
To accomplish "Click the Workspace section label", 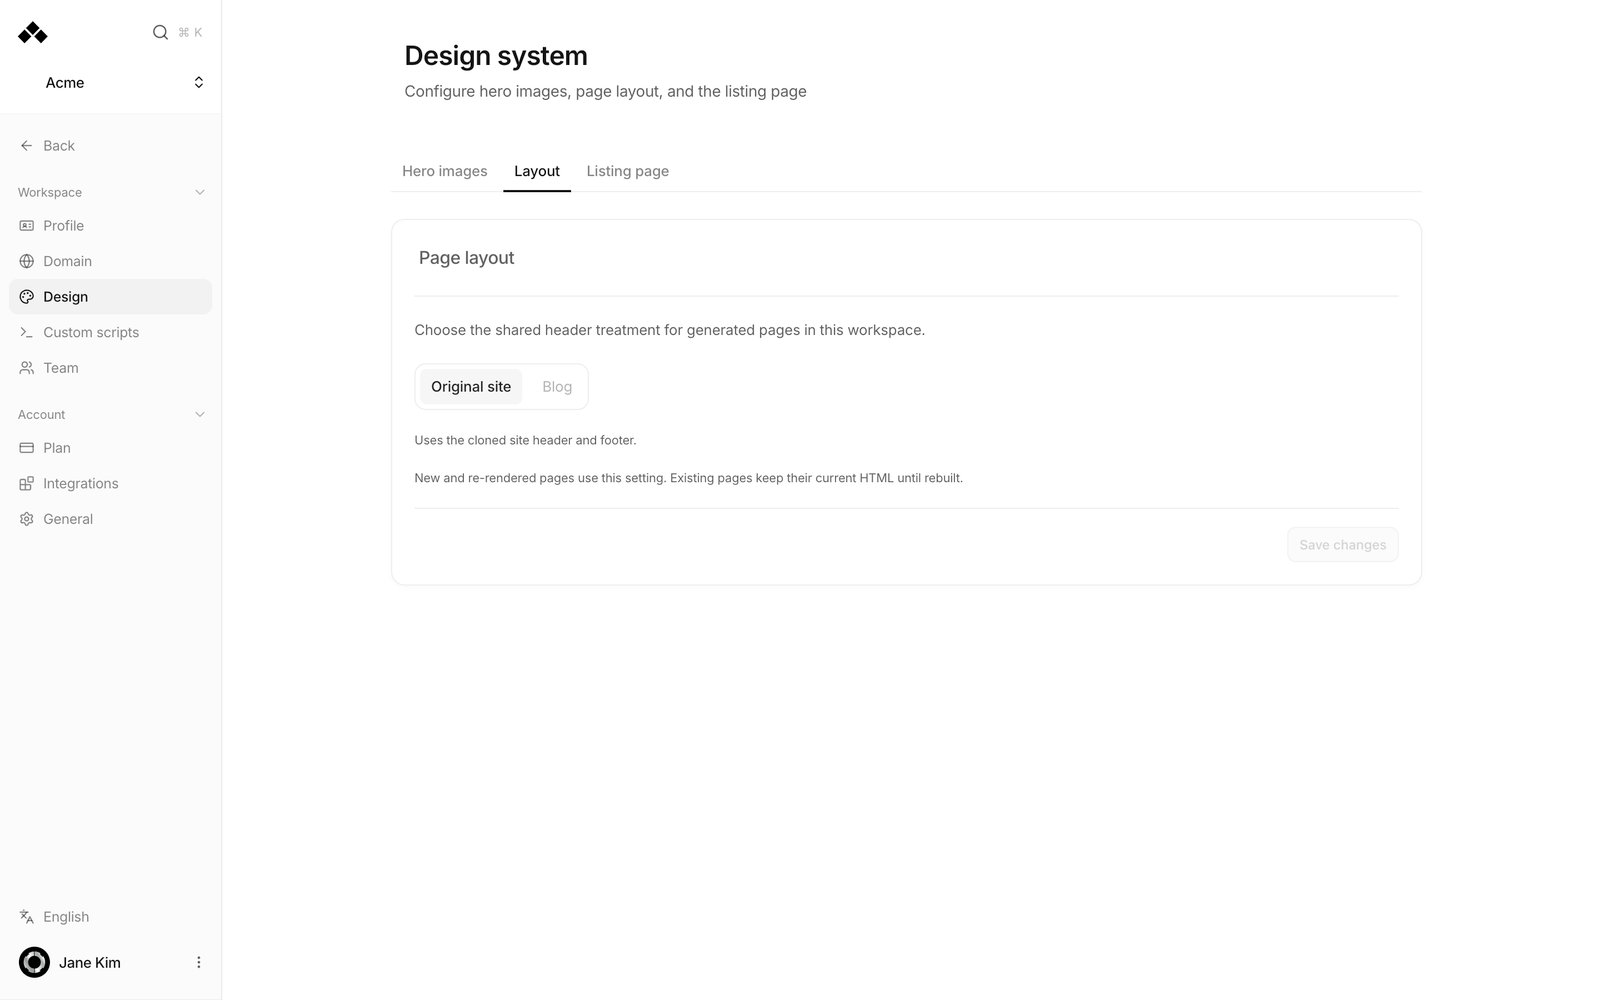I will click(x=50, y=192).
